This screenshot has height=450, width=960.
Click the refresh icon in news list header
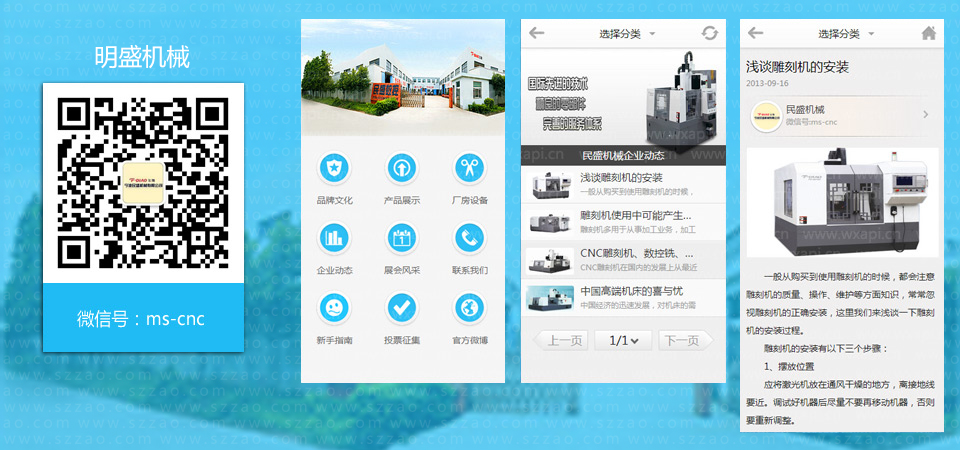coord(710,33)
